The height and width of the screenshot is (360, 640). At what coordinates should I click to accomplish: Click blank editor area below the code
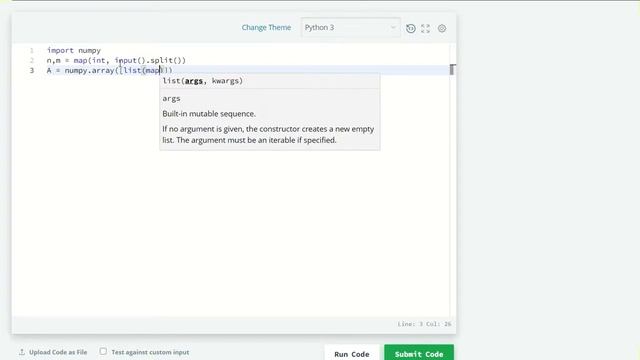pyautogui.click(x=231, y=233)
